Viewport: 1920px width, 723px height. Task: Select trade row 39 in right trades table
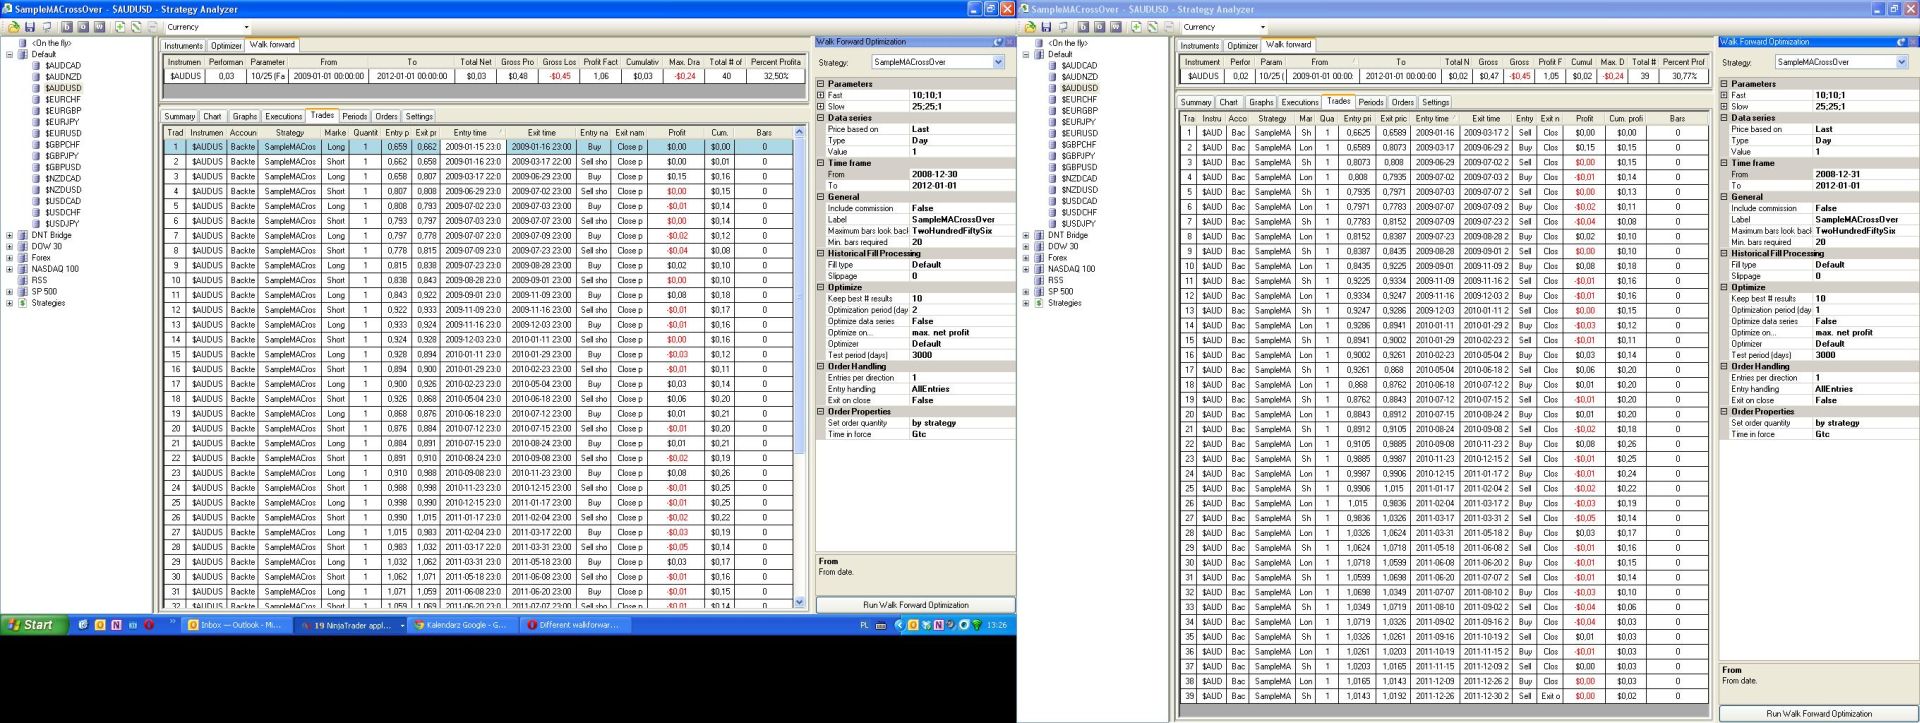[x=1444, y=696]
